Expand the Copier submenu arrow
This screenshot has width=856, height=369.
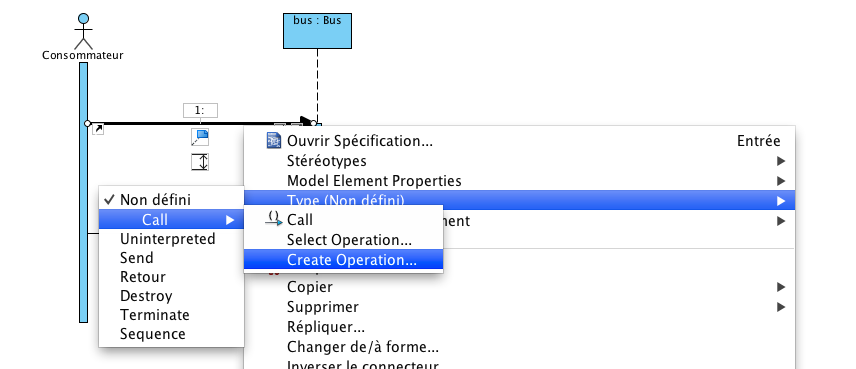(x=781, y=287)
